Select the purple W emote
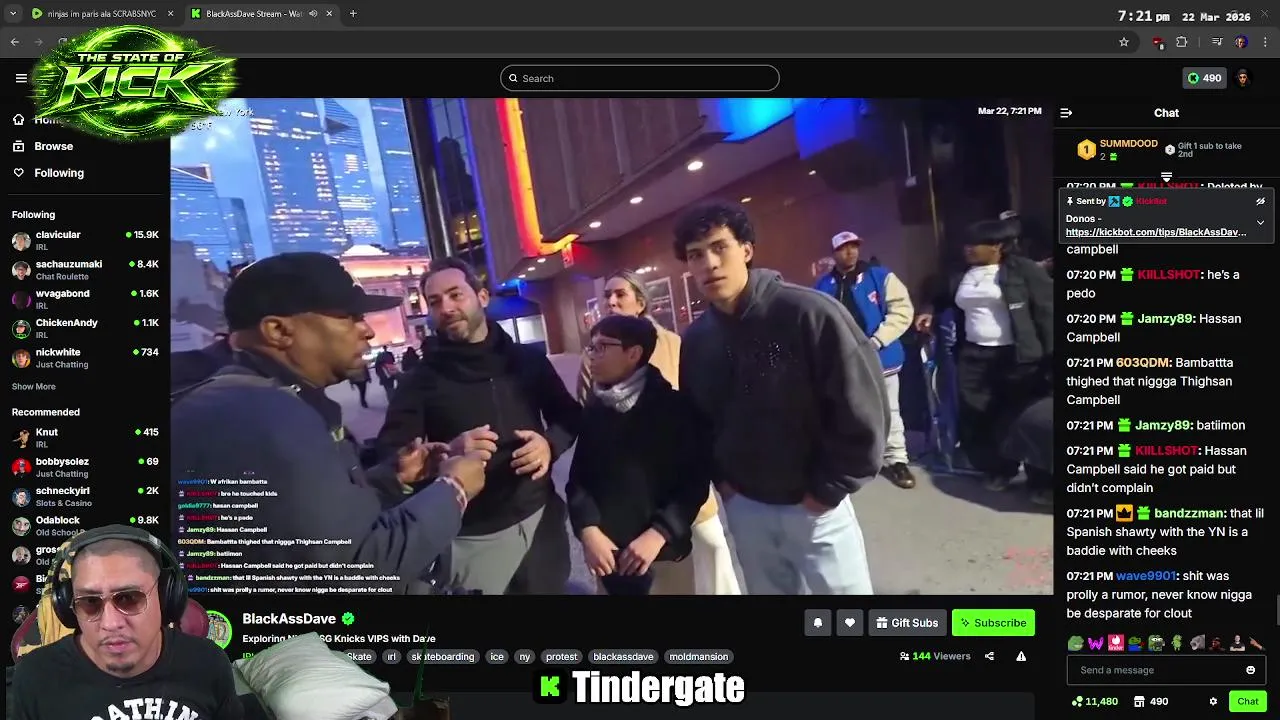Screen dimensions: 1280x720 (1096, 643)
